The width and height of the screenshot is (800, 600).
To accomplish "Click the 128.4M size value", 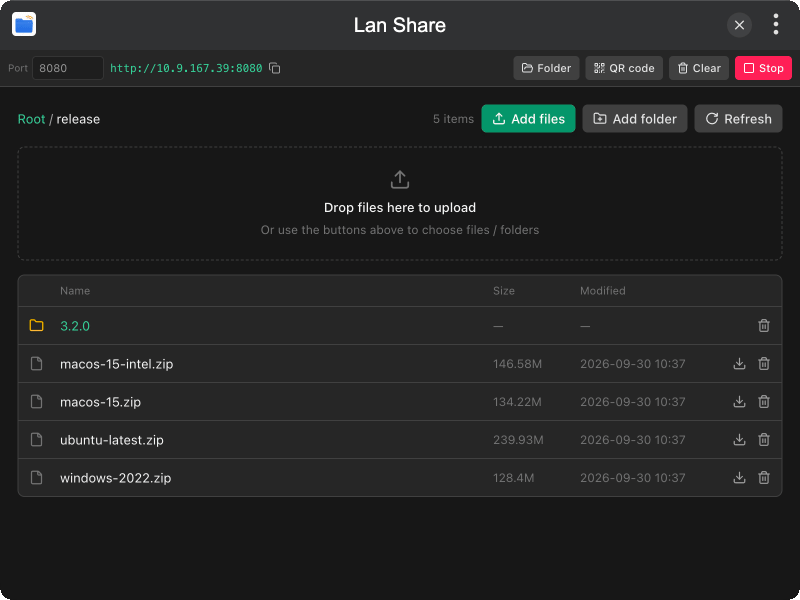I will pyautogui.click(x=514, y=478).
